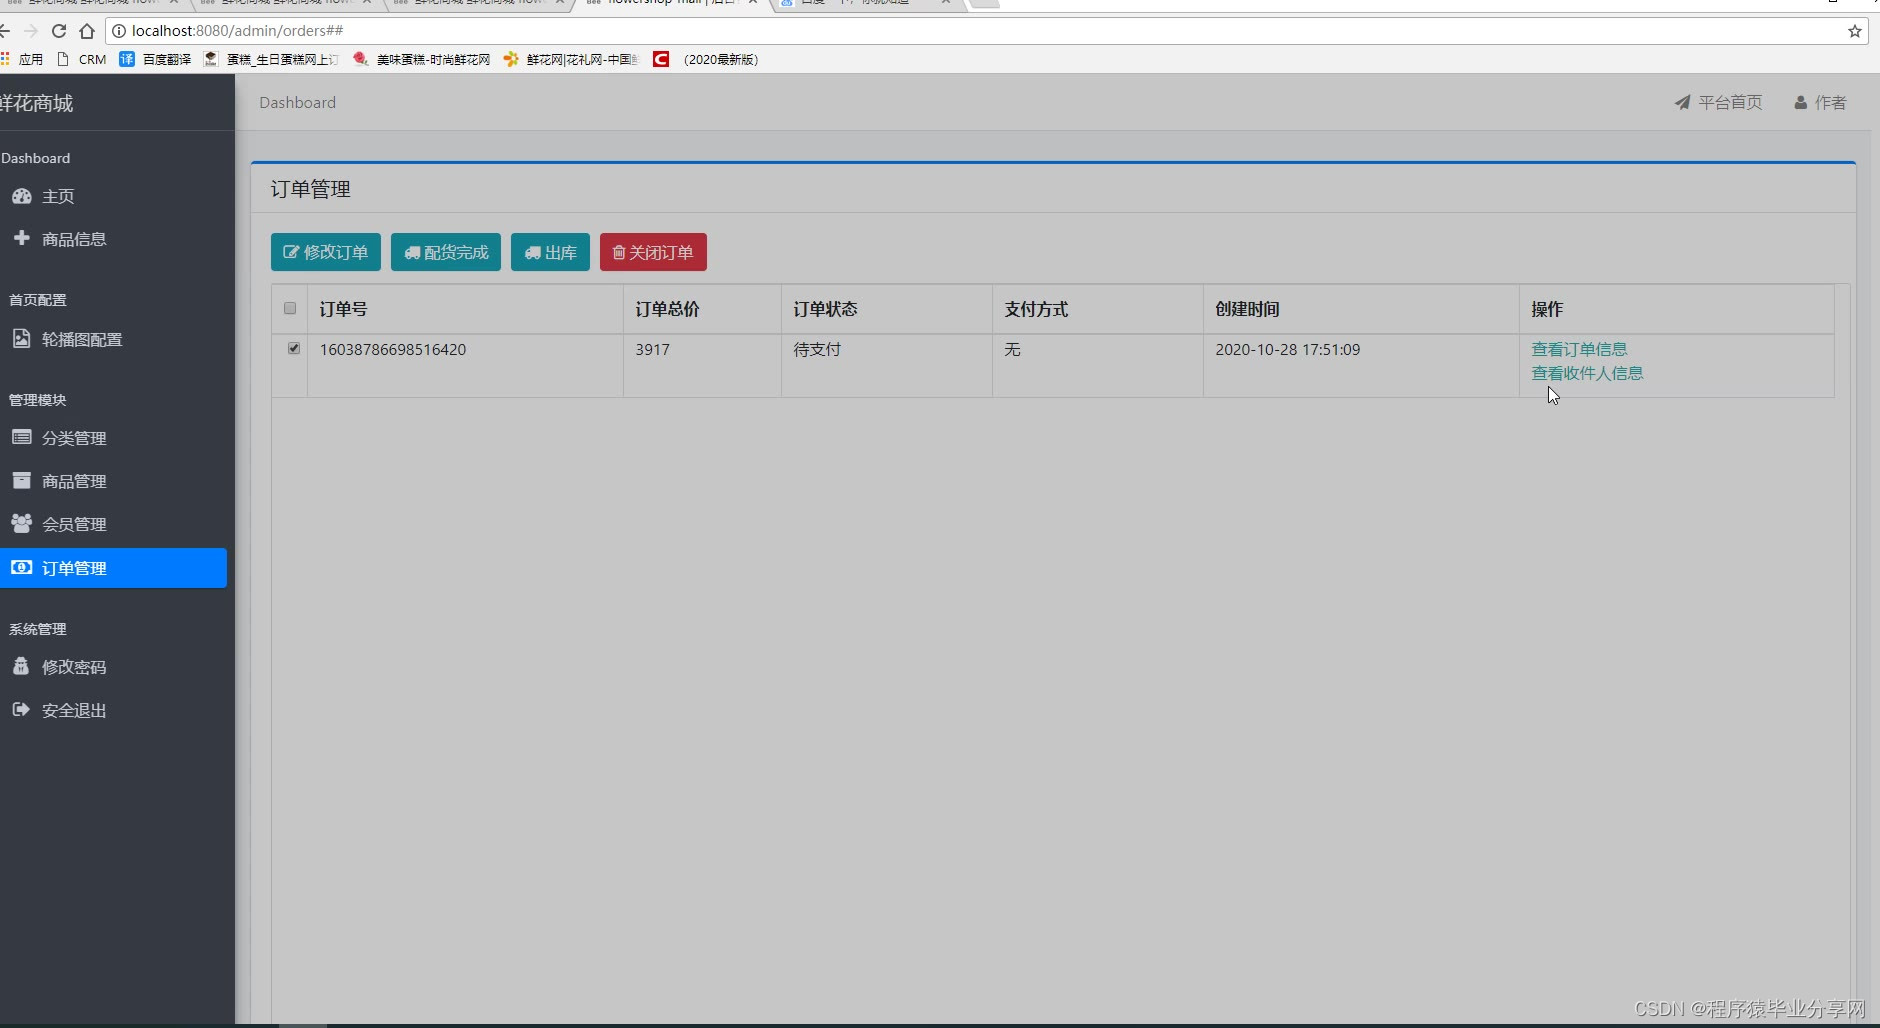Image resolution: width=1880 pixels, height=1028 pixels.
Task: Open 轮播图配置 in the sidebar
Action: point(114,339)
